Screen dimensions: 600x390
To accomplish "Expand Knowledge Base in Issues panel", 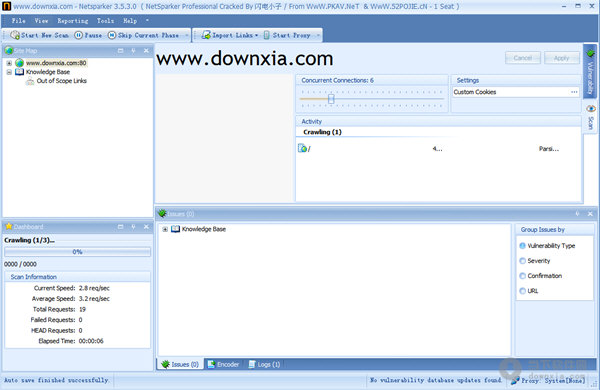I will coord(165,229).
